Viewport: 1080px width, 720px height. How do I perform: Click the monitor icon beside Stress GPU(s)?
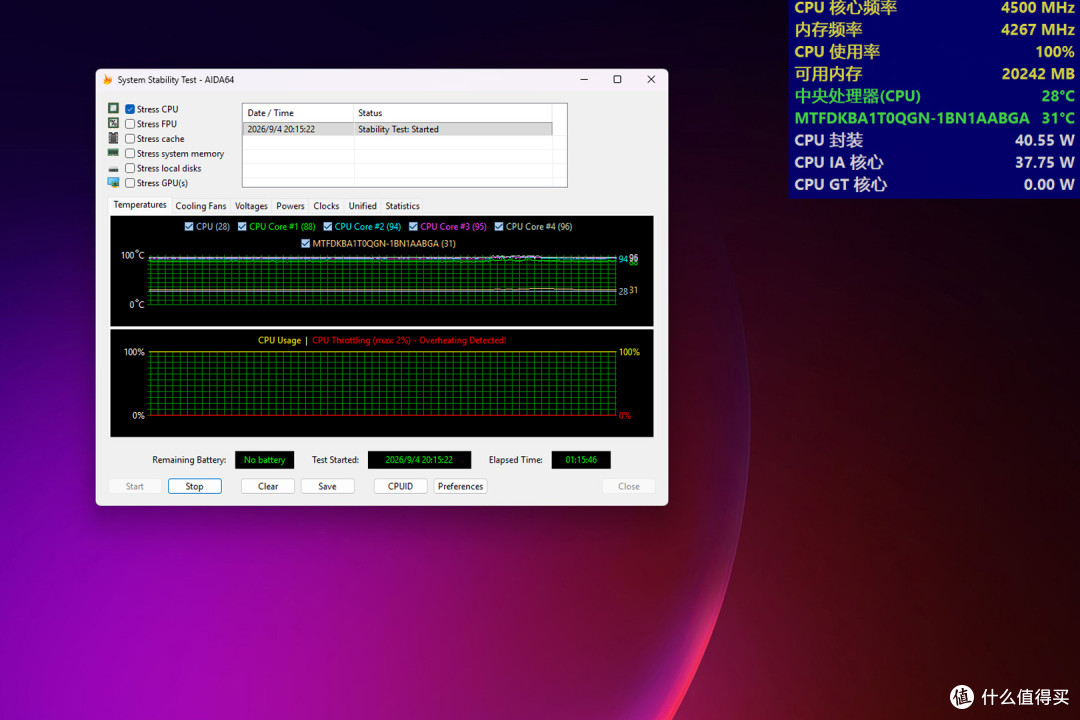tap(114, 183)
